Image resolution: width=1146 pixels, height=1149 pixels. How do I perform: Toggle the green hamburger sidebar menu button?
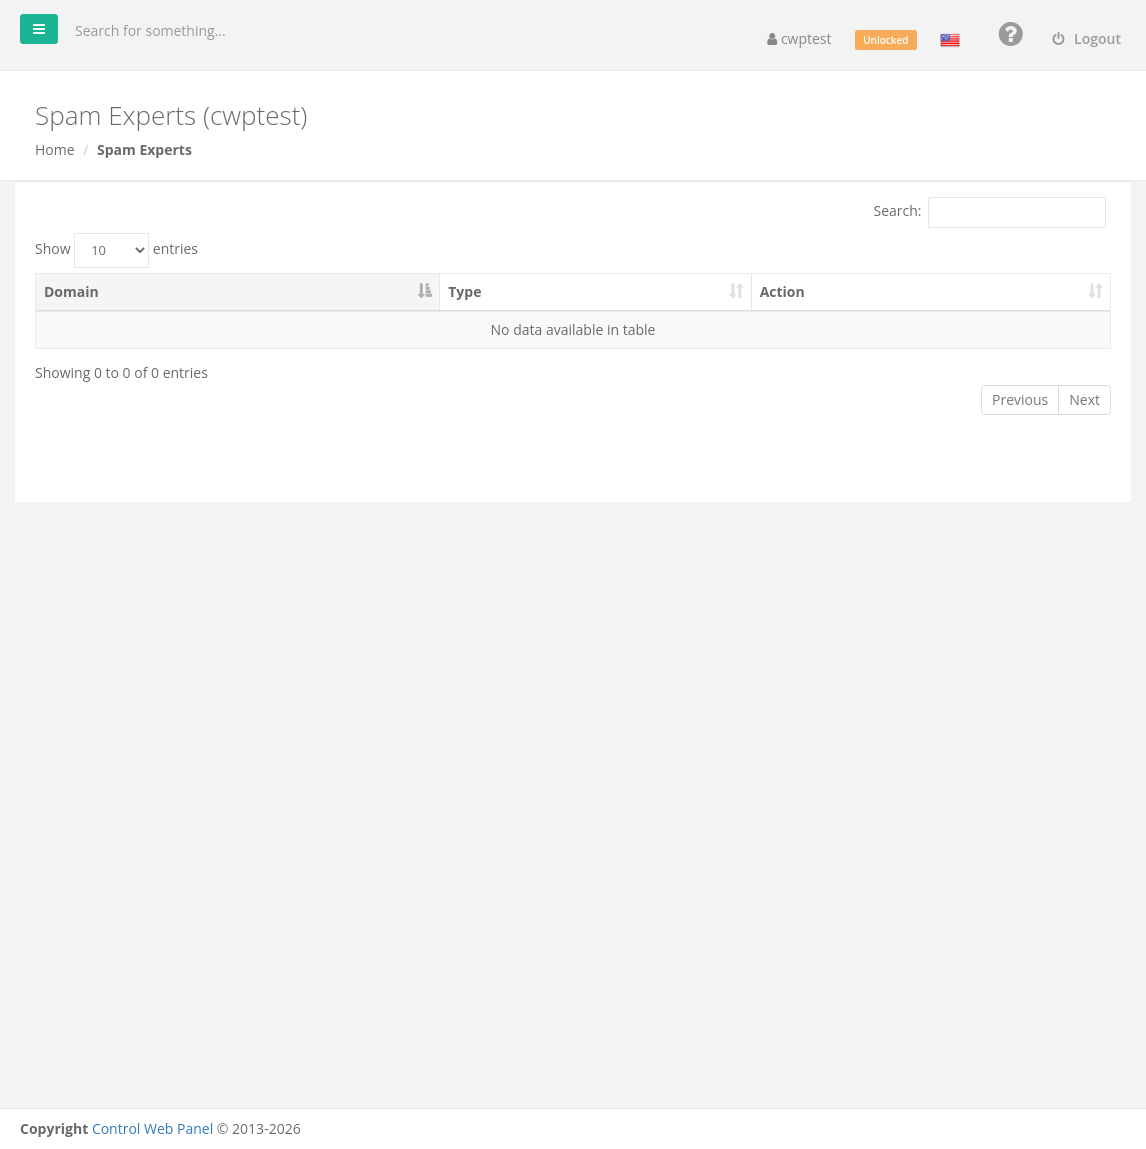coord(39,29)
